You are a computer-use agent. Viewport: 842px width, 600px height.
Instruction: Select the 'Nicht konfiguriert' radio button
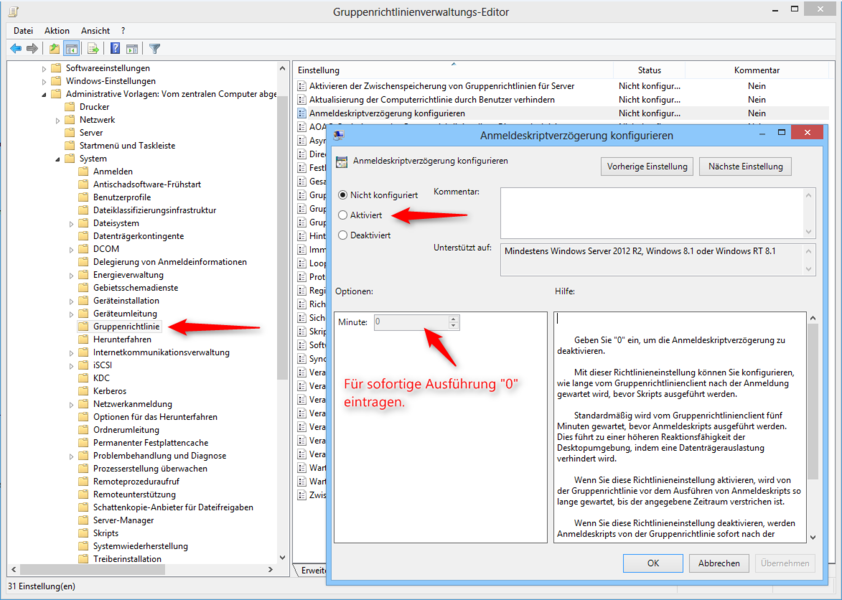point(344,195)
